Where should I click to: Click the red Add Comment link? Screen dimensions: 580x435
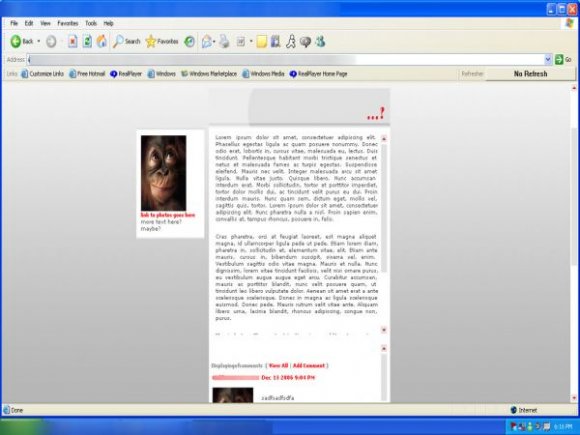[x=309, y=366]
